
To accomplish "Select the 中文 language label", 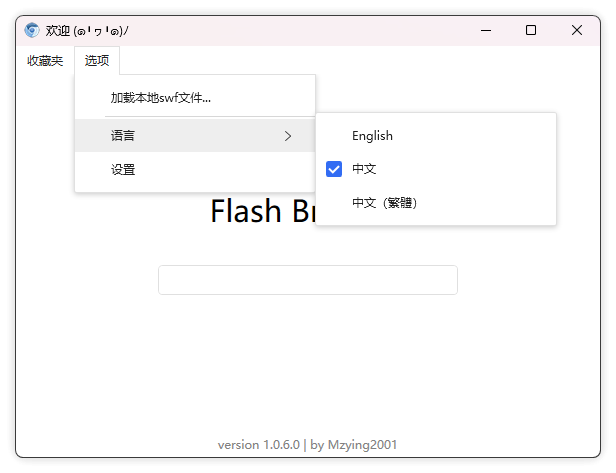I will (x=364, y=169).
